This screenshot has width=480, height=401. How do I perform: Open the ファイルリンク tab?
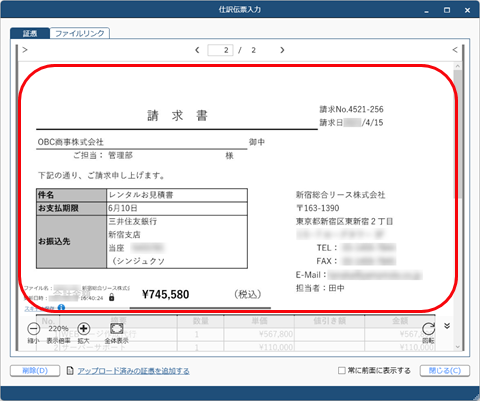point(80,33)
